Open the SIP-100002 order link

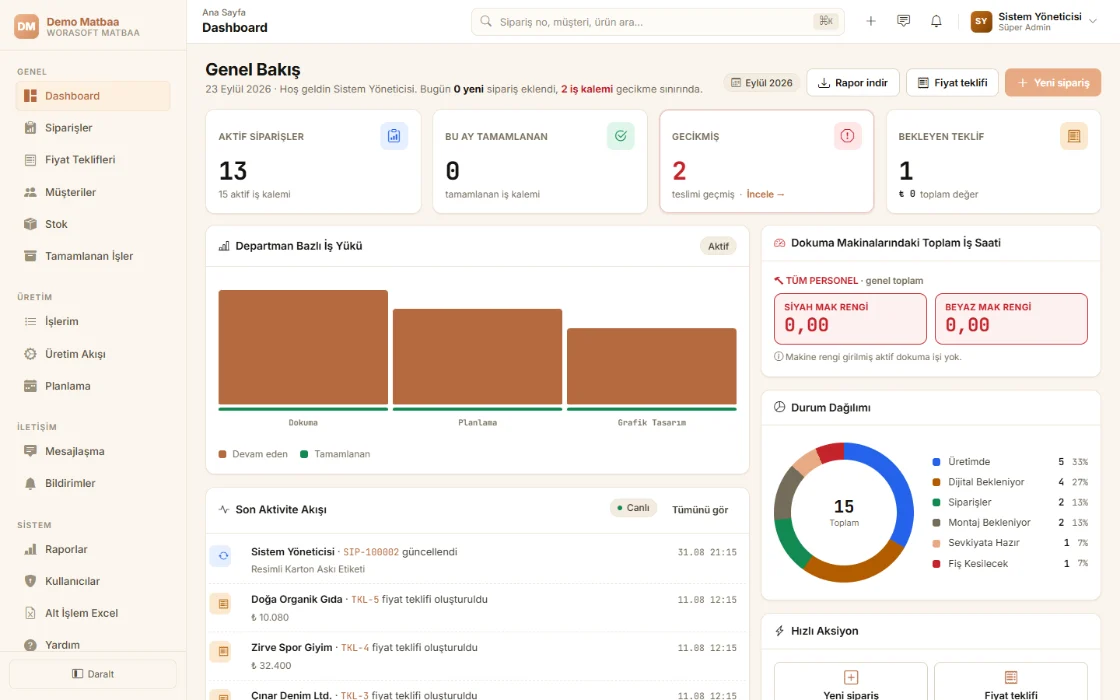click(371, 552)
